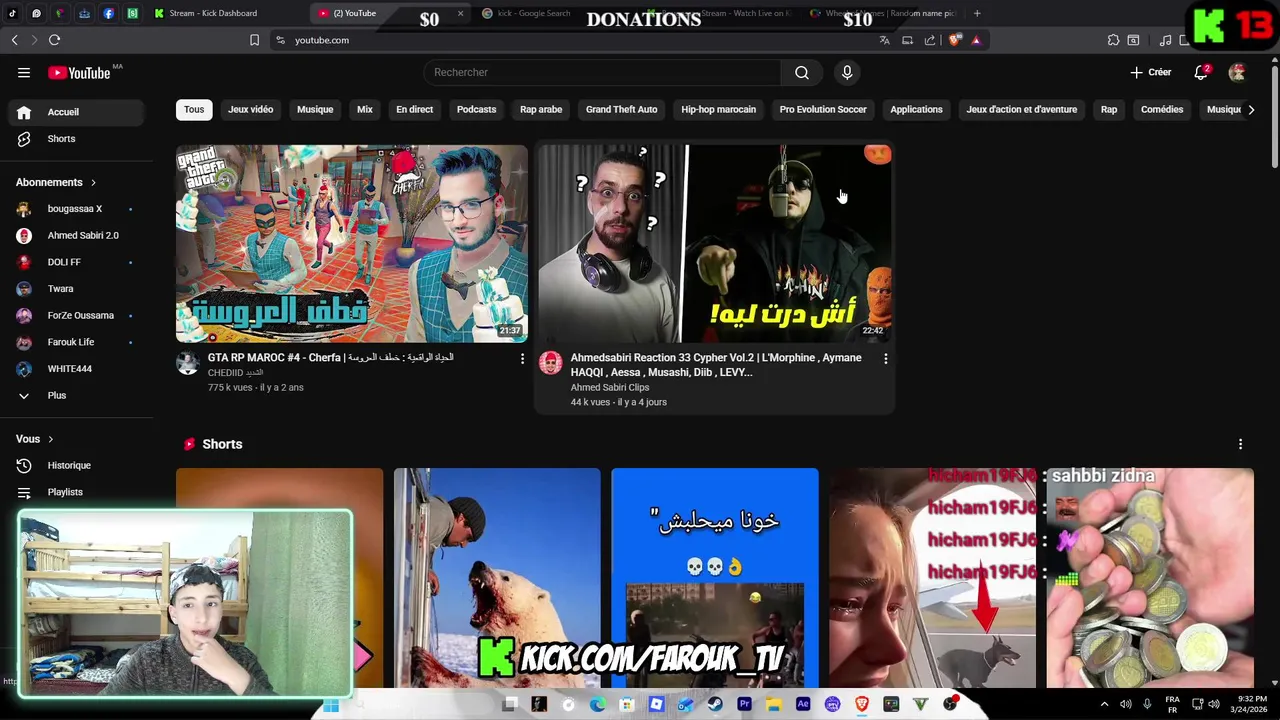The image size is (1280, 720).
Task: Open the browser extensions puzzle icon
Action: [1113, 40]
